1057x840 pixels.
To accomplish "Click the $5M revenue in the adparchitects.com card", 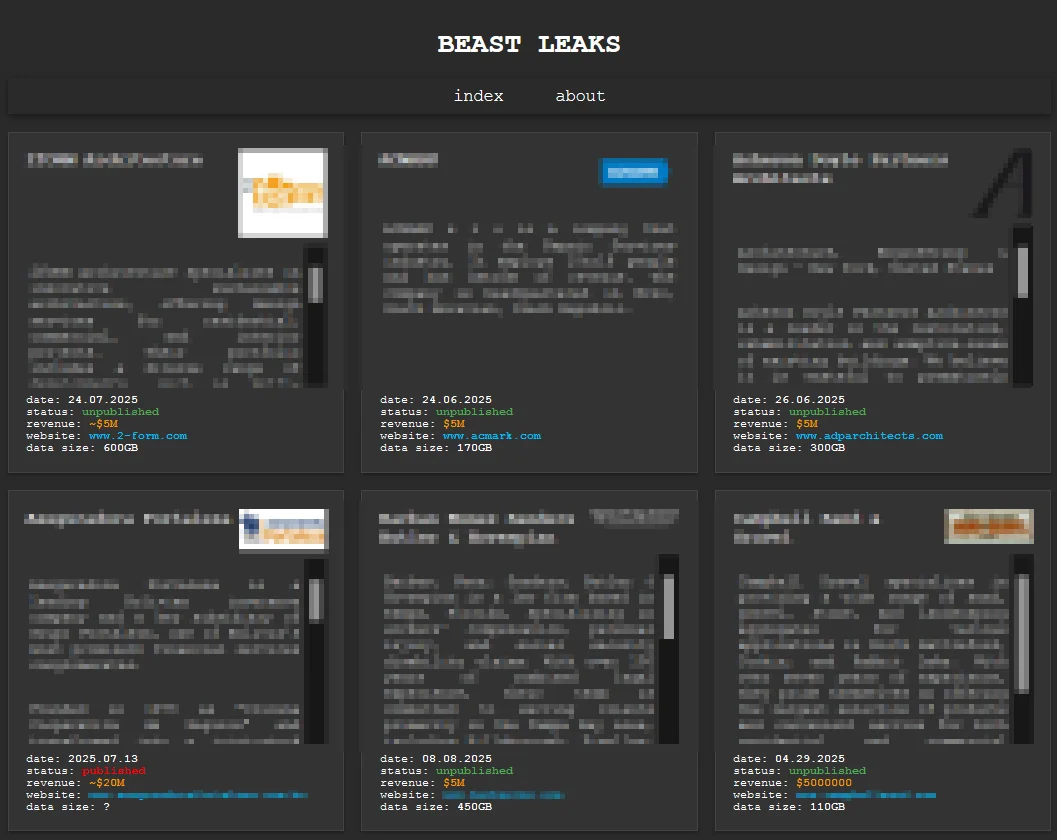I will 807,424.
